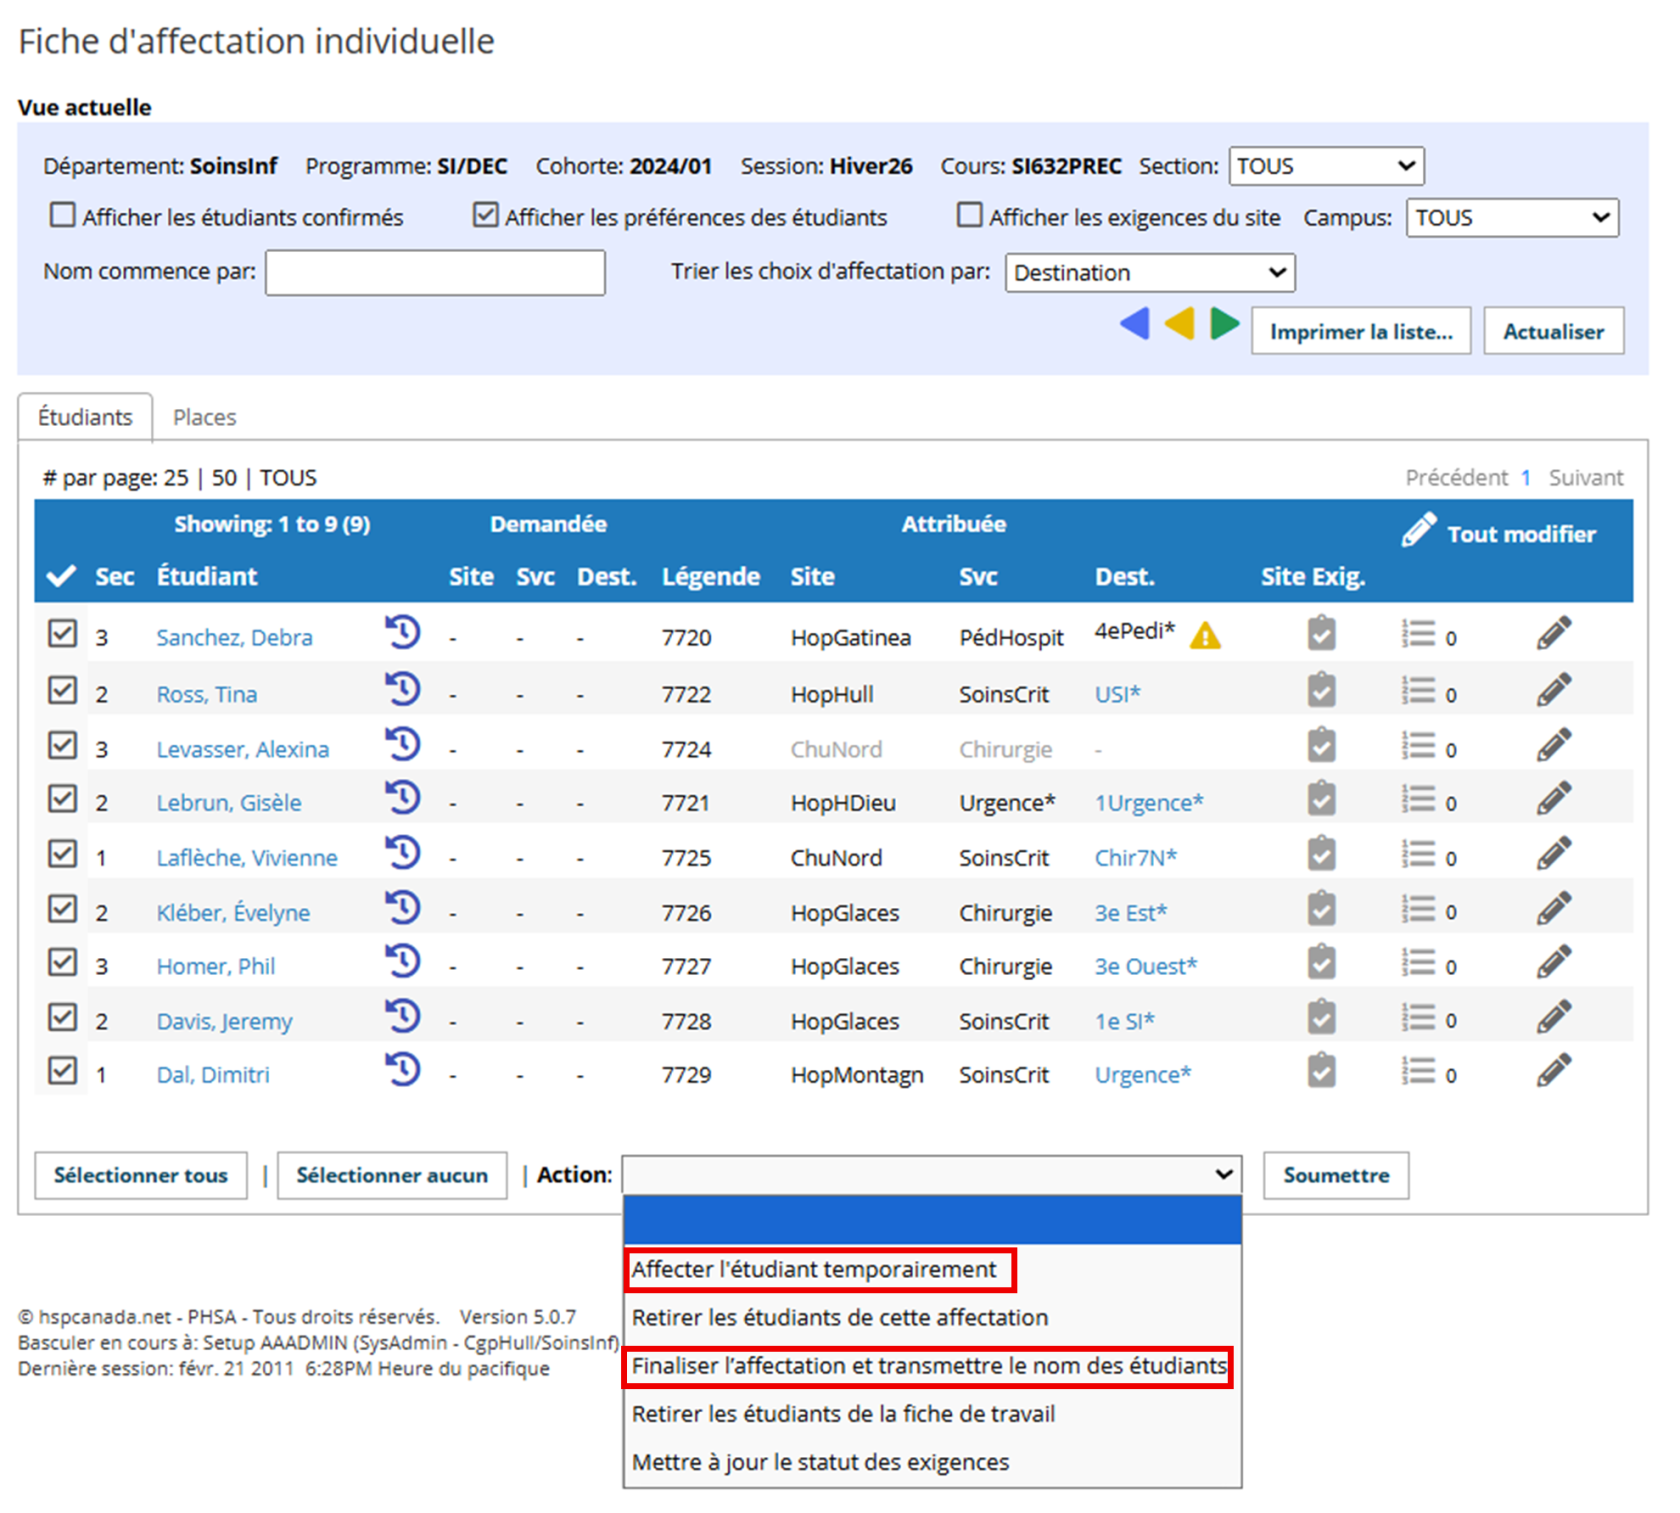Choose Affecter l'étudiant temporairement option
Viewport: 1680px width, 1513px height.
pos(814,1269)
